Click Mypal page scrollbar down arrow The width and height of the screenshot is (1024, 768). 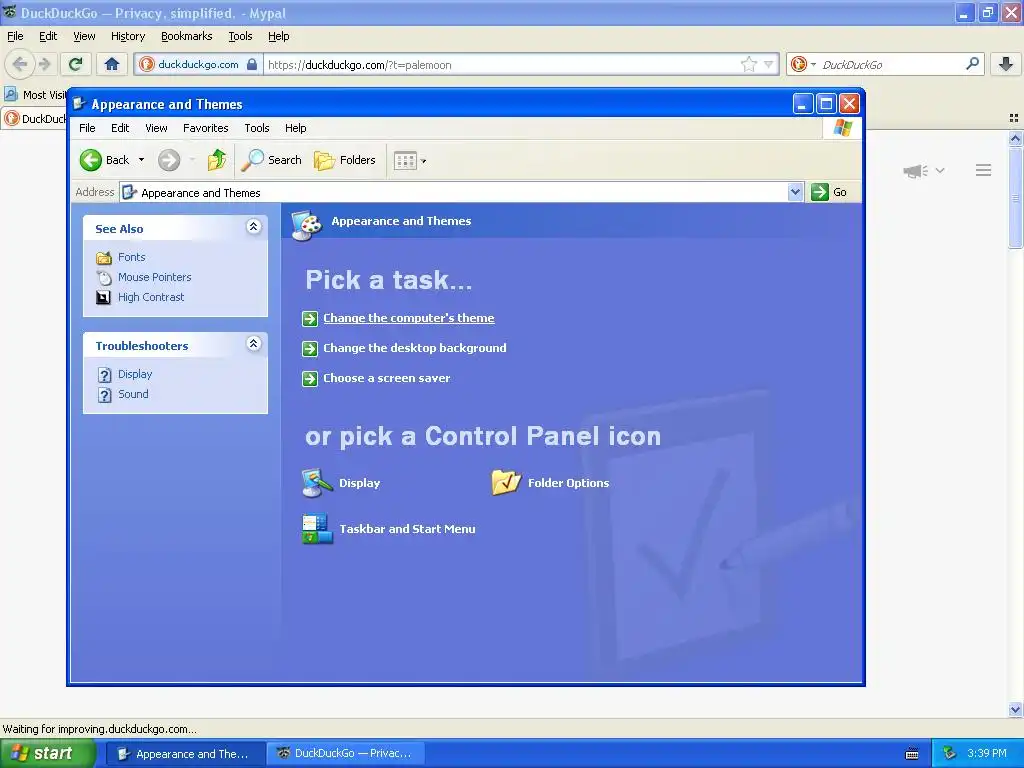coord(1016,709)
